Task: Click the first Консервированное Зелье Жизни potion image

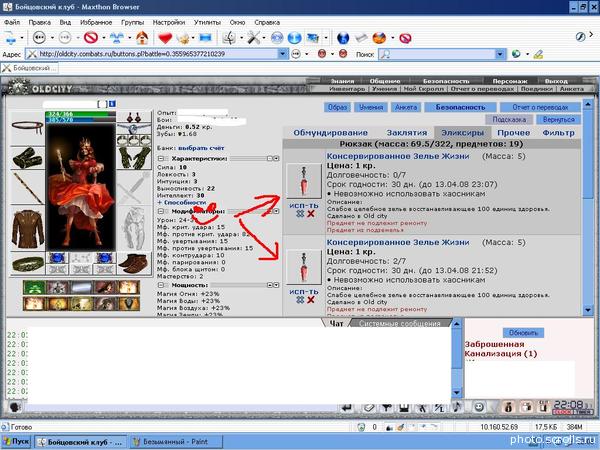Action: click(304, 181)
